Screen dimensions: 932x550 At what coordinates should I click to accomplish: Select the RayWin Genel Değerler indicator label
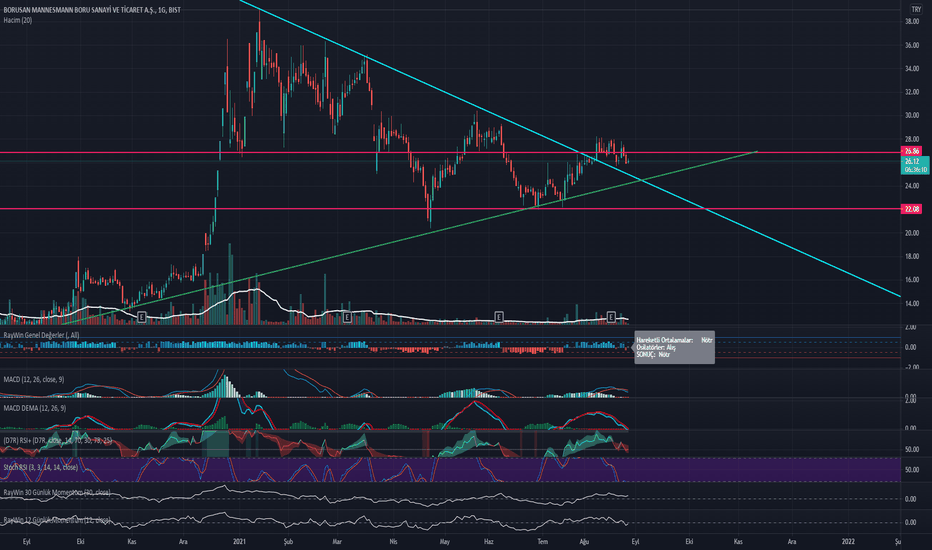pyautogui.click(x=41, y=335)
